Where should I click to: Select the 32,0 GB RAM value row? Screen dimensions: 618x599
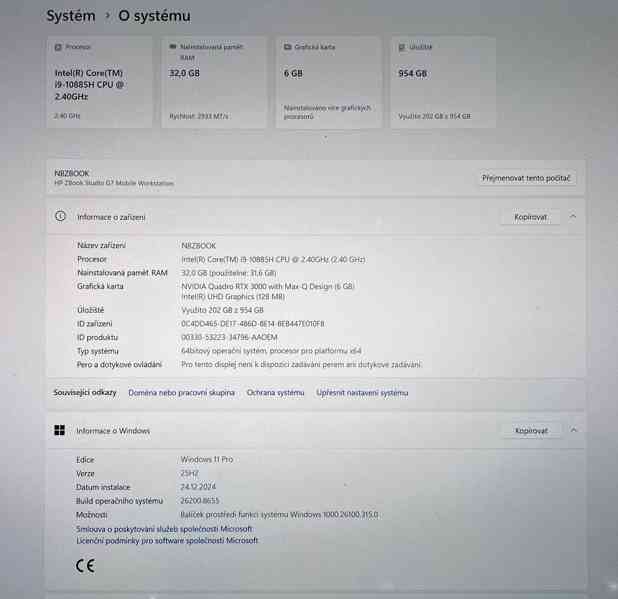229,273
